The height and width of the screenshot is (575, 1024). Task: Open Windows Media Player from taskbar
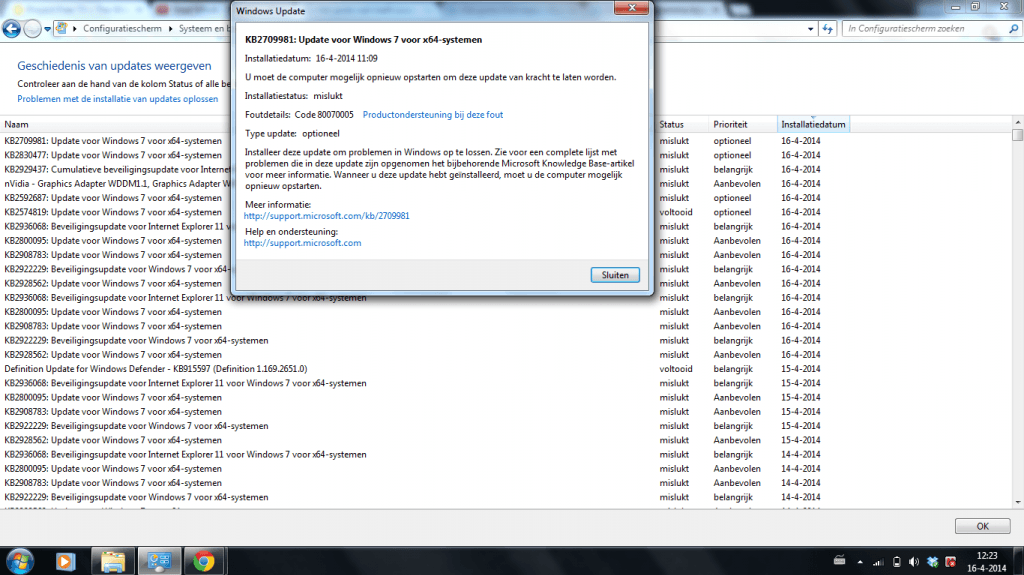(65, 561)
